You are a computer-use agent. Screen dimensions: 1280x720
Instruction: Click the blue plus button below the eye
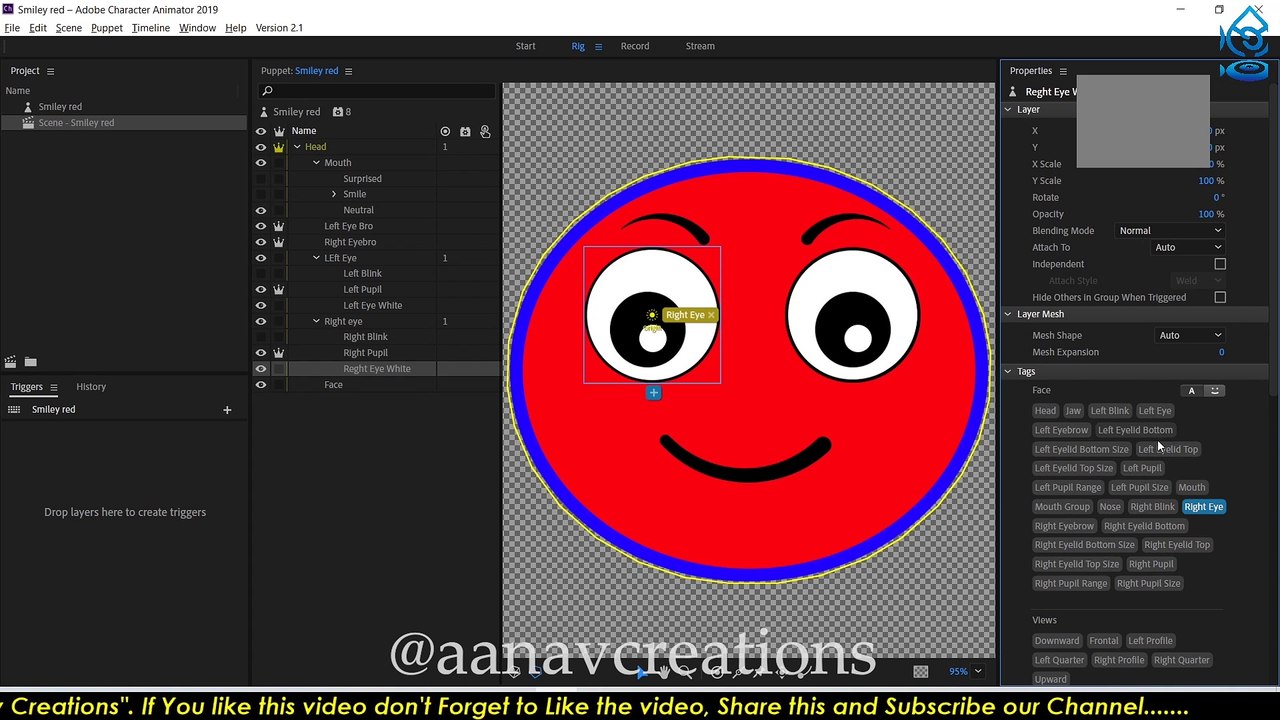pos(653,393)
